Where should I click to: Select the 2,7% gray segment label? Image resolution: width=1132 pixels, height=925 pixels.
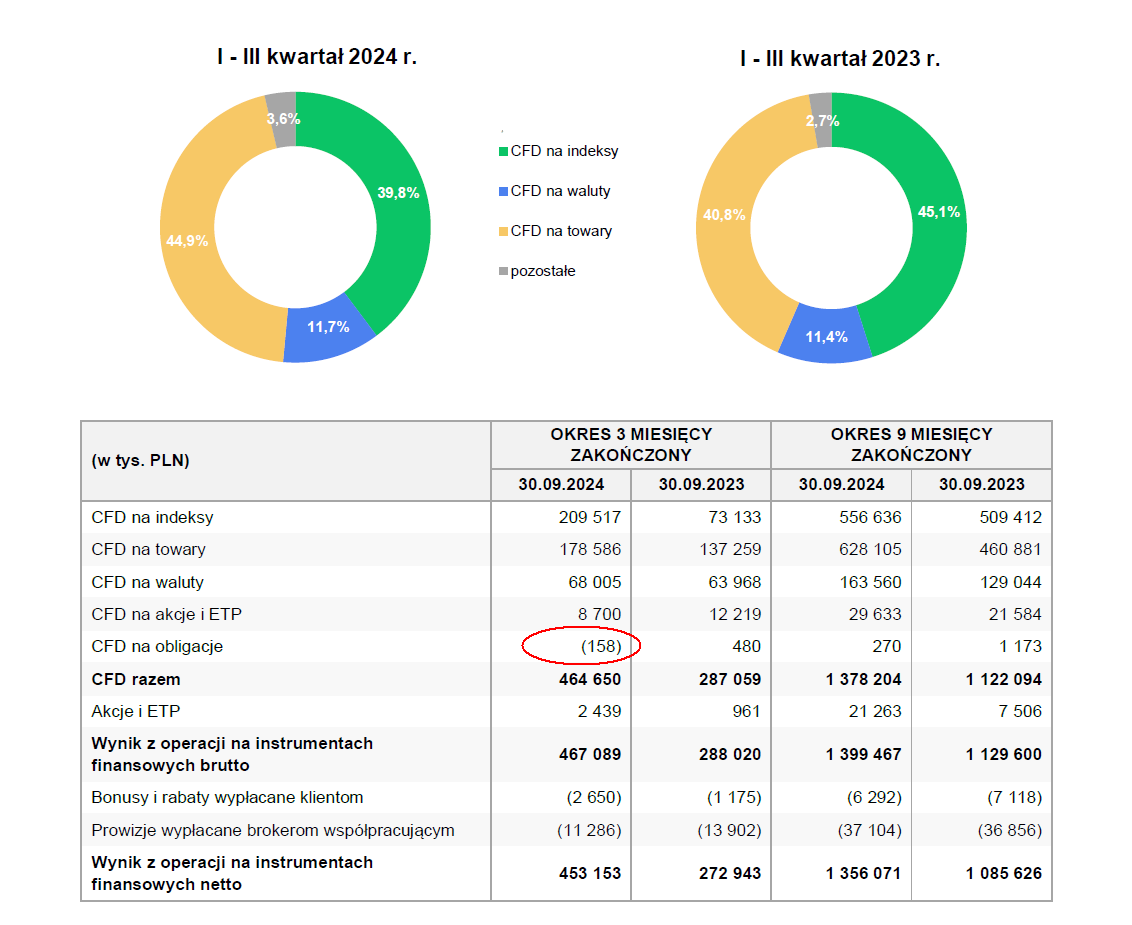[822, 121]
